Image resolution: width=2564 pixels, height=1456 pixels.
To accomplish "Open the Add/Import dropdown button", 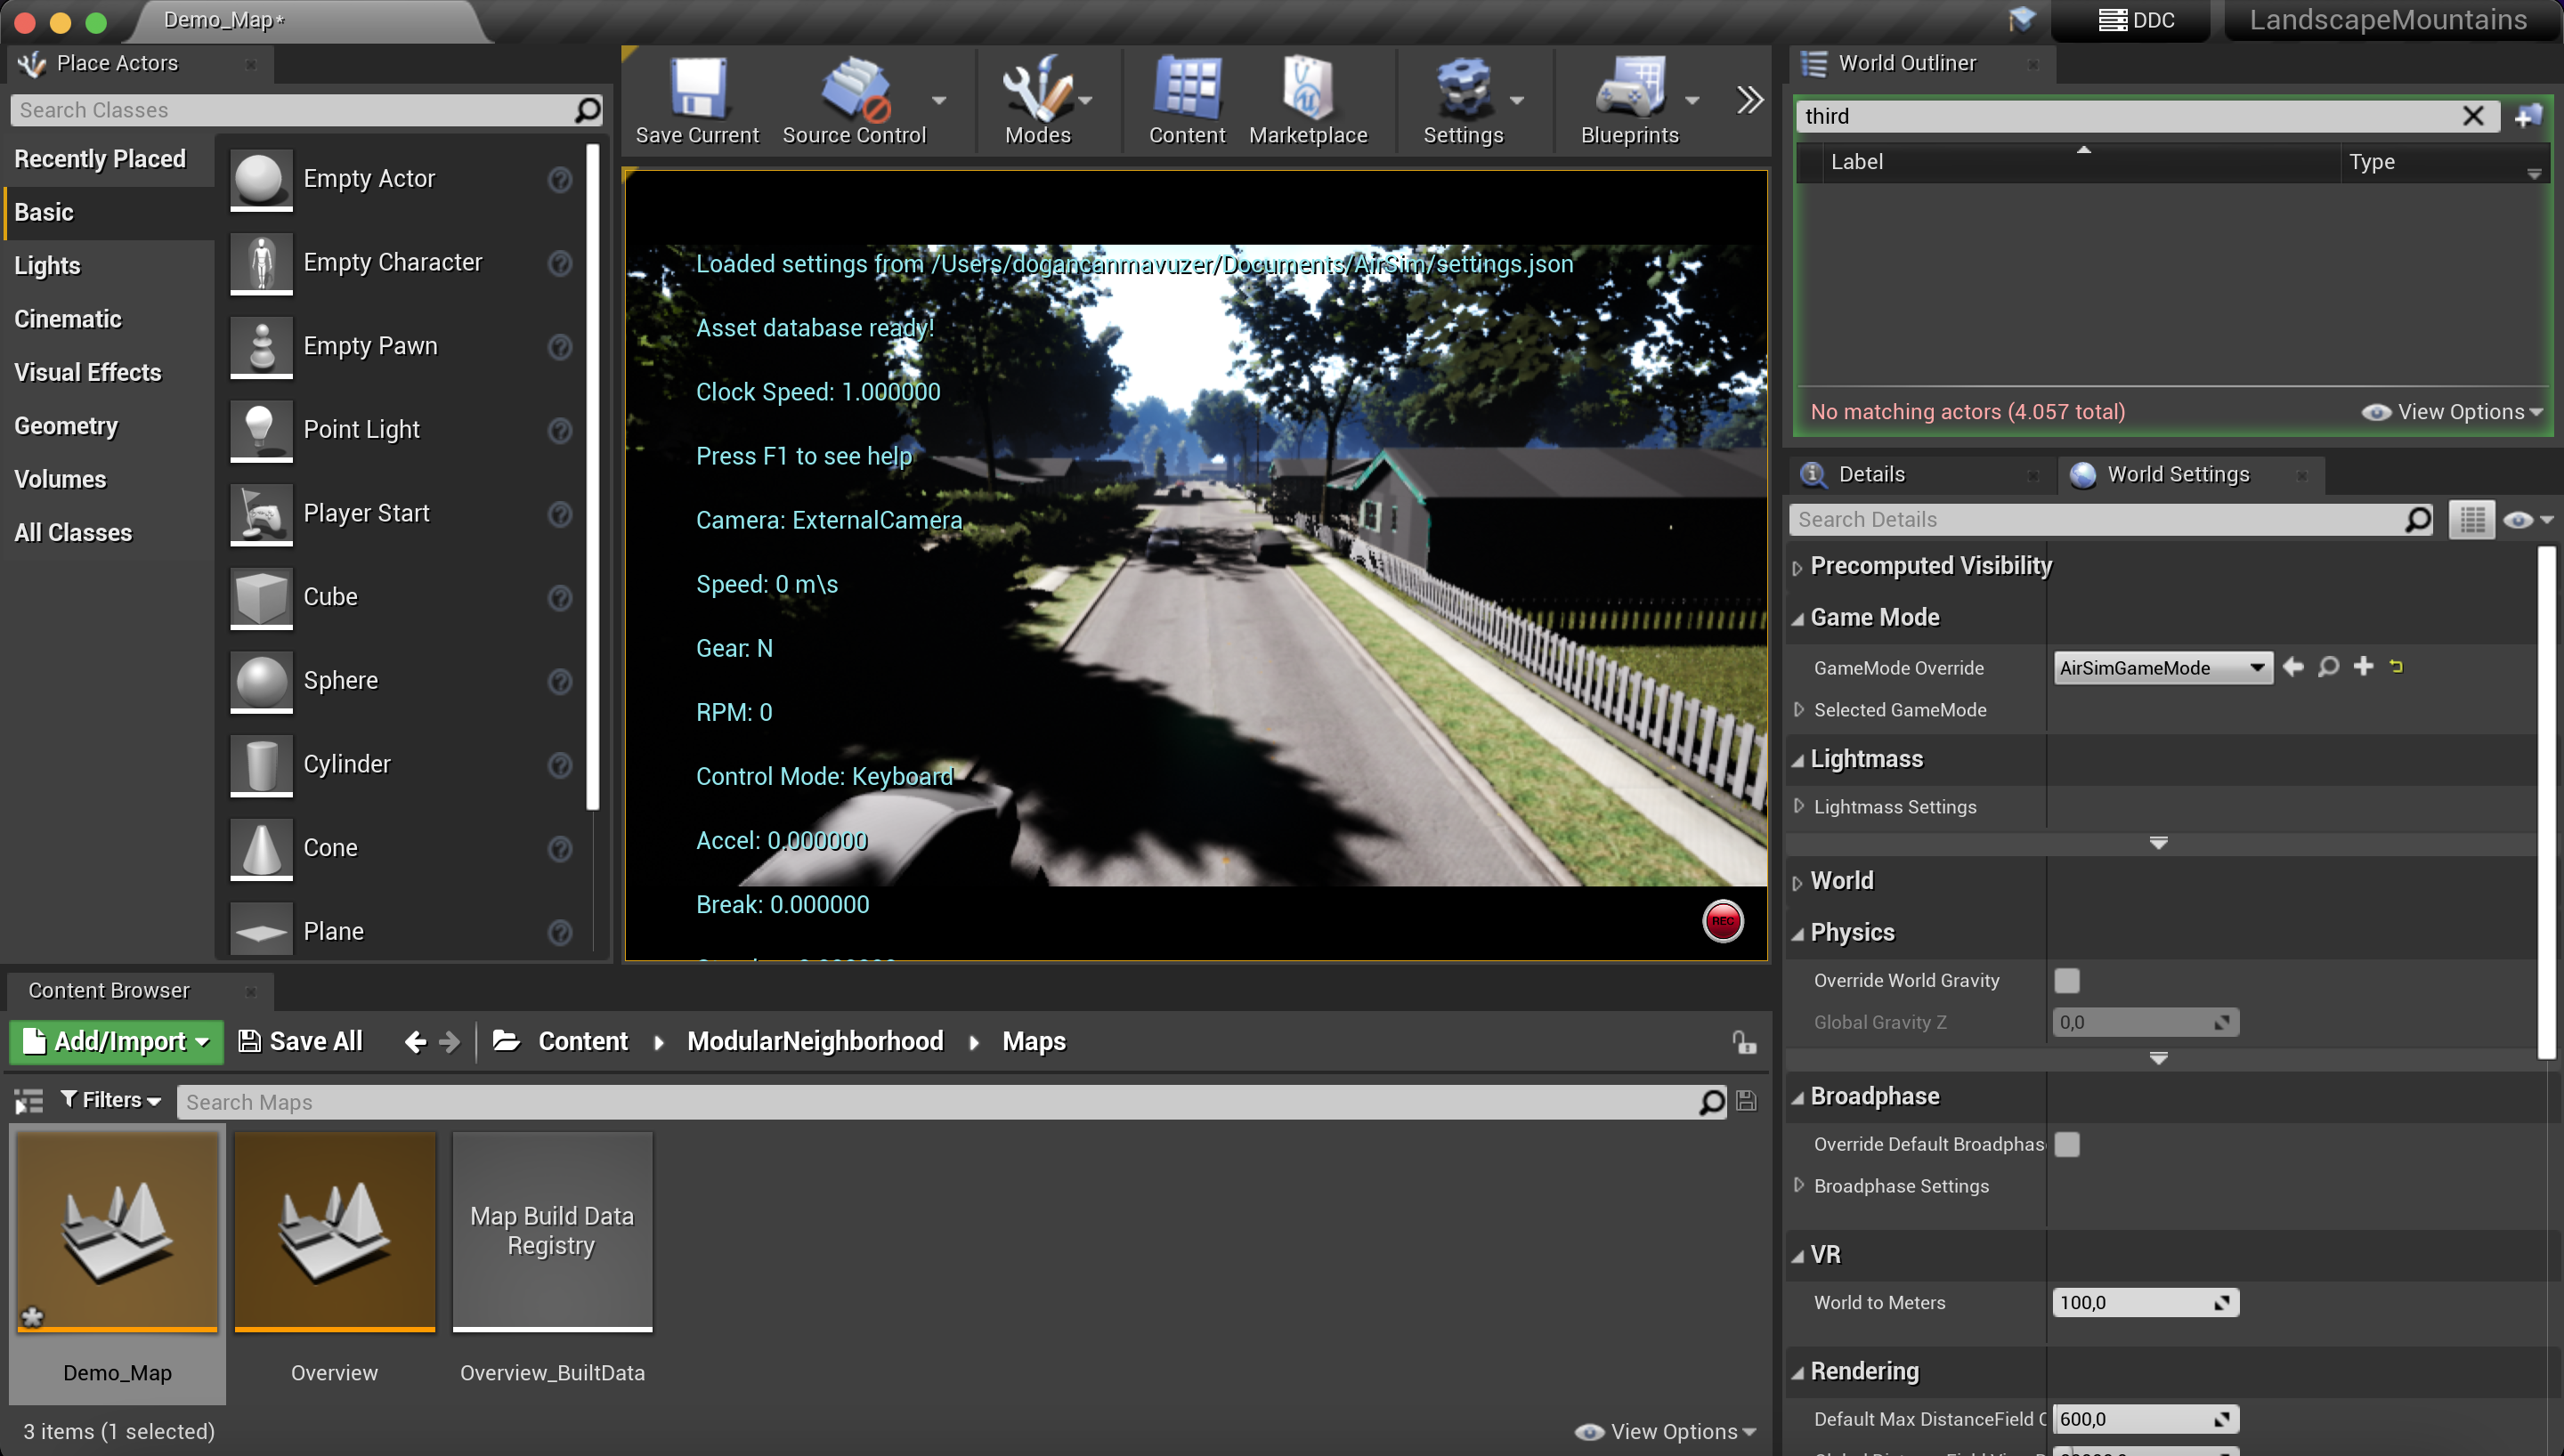I will [x=116, y=1042].
